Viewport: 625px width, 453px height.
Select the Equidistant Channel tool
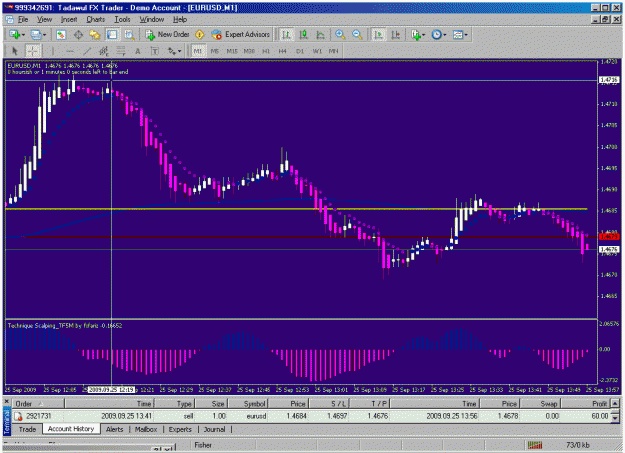click(x=104, y=51)
